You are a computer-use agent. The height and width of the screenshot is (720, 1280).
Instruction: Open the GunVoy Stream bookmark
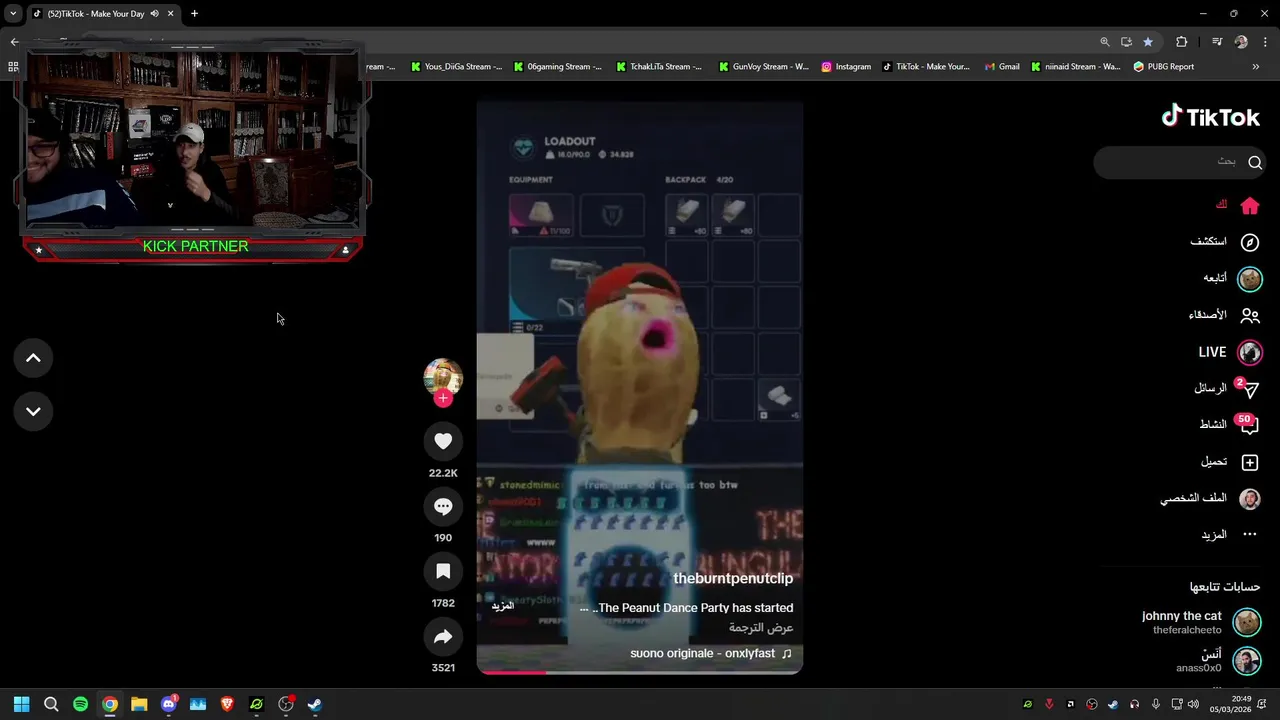click(x=764, y=67)
